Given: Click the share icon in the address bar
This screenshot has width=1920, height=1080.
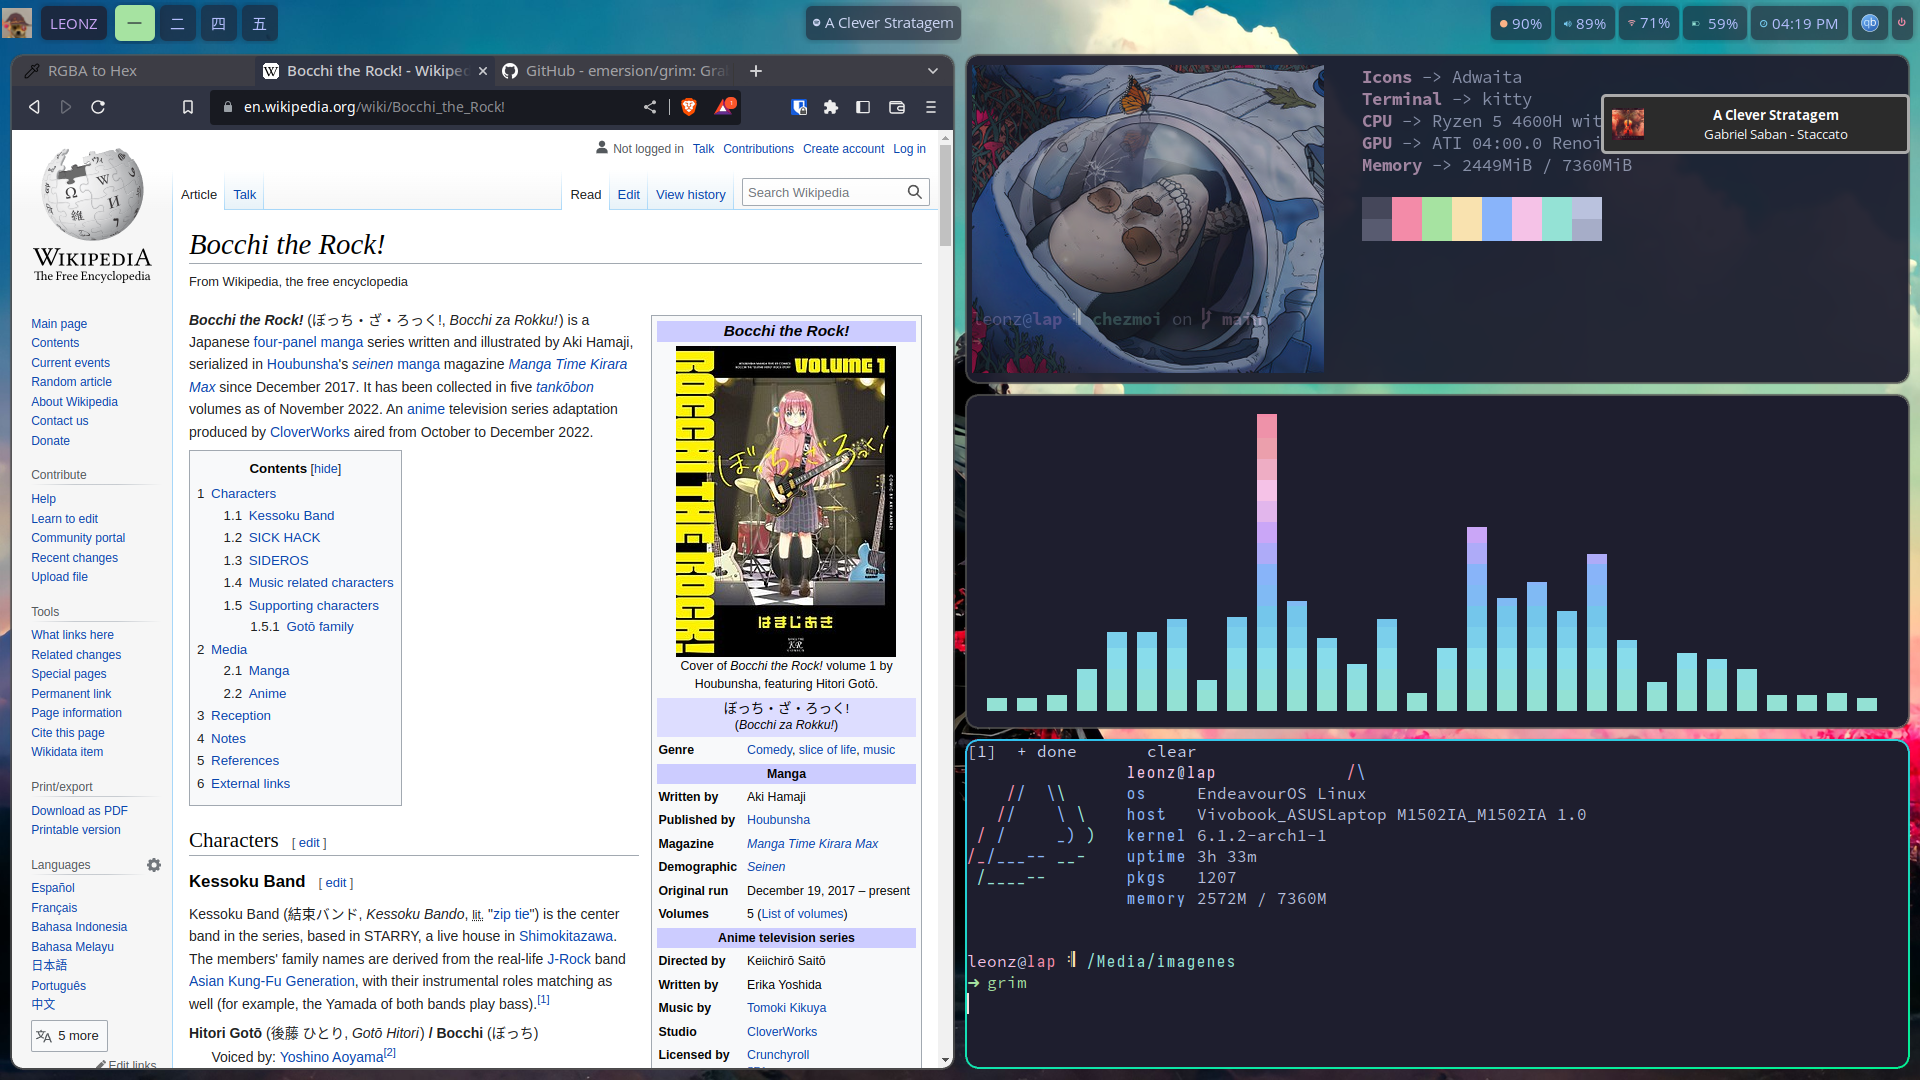Looking at the screenshot, I should tap(650, 107).
